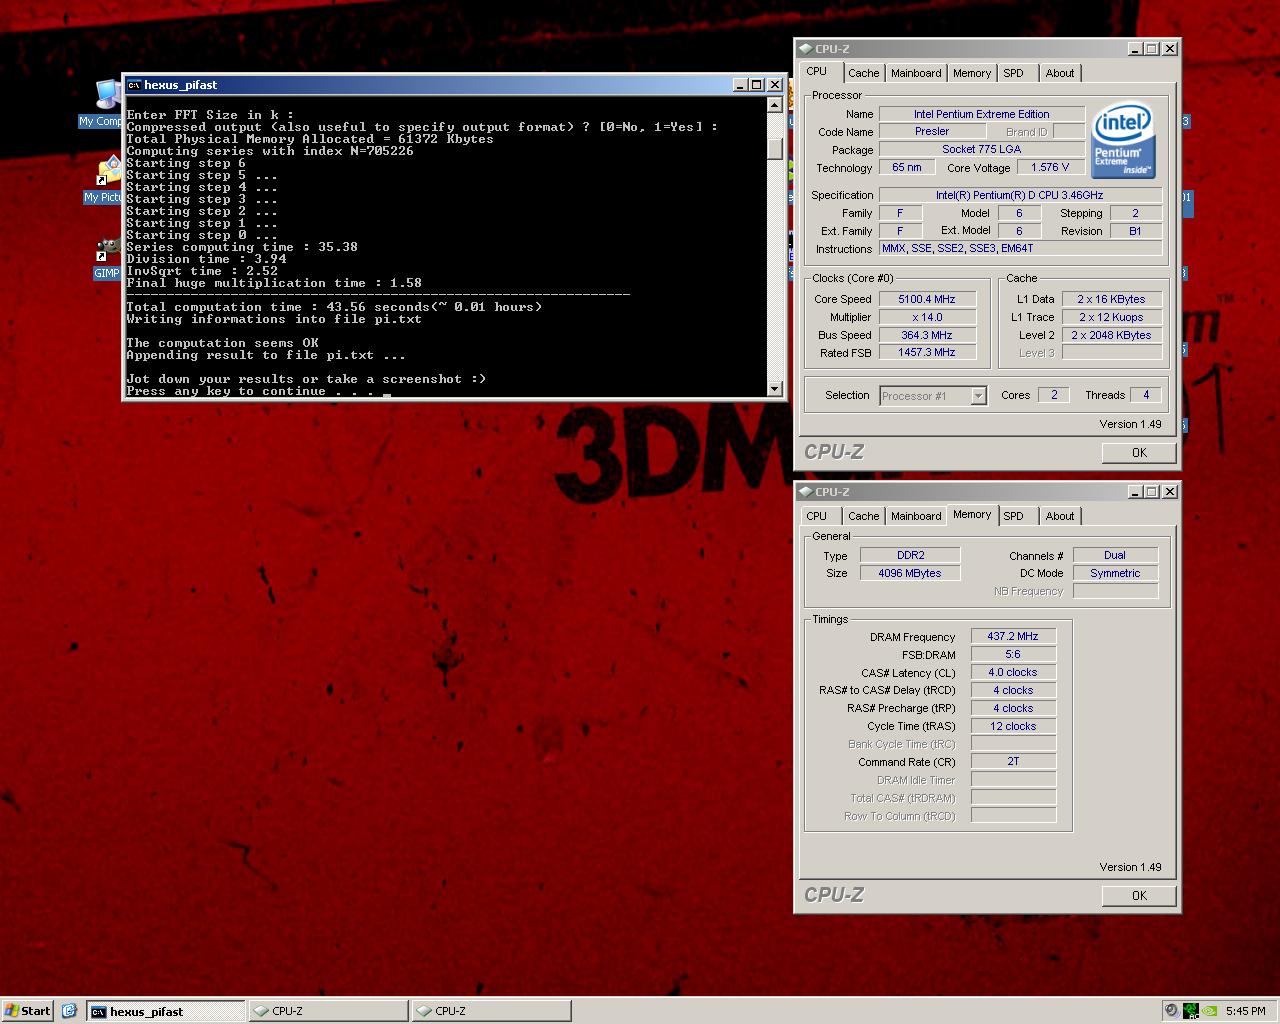Screen dimensions: 1280x1024
Task: Click the lower CPU-Z window title icon
Action: click(x=806, y=491)
